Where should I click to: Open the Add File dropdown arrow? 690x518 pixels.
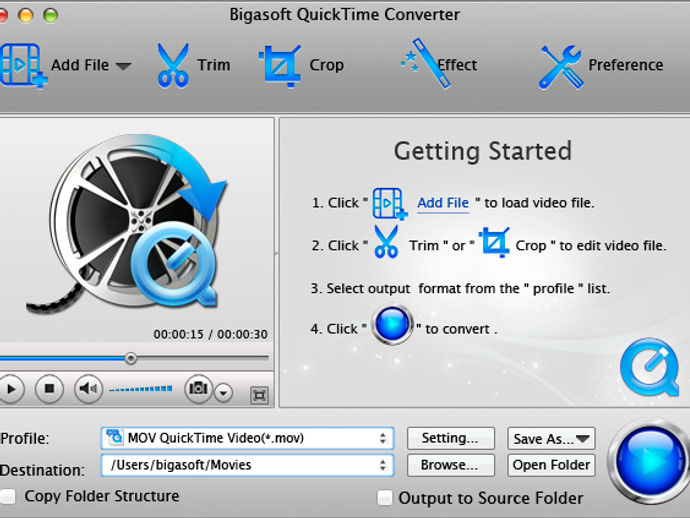click(x=124, y=66)
